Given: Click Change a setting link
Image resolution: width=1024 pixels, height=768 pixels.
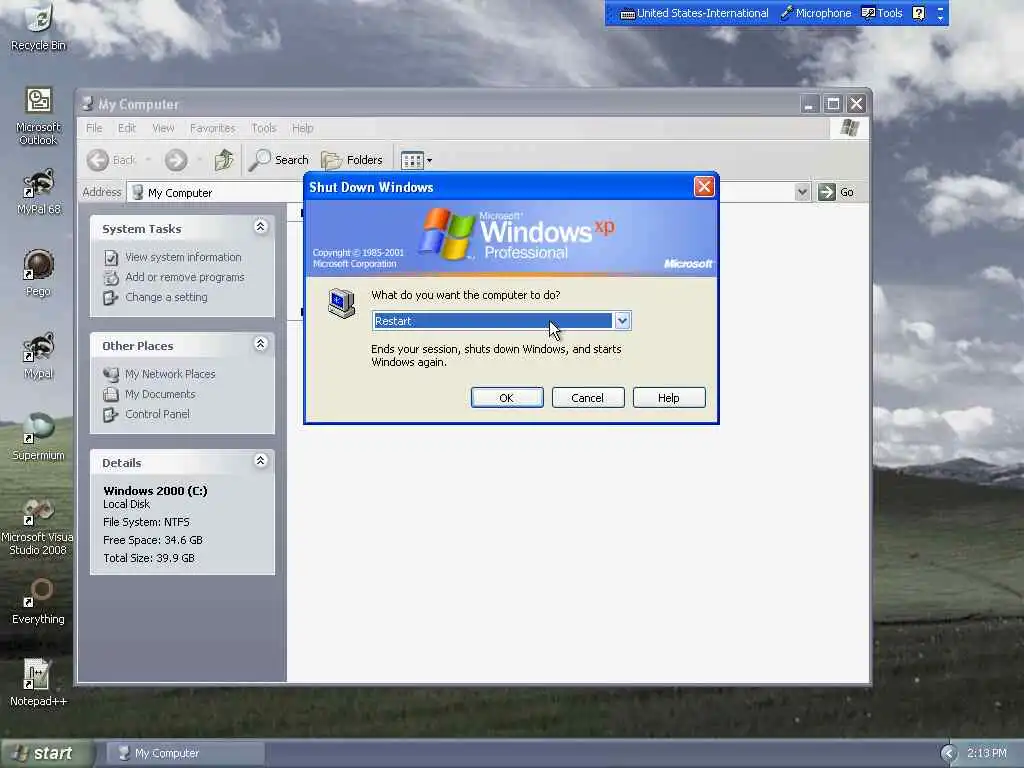Looking at the screenshot, I should point(167,297).
